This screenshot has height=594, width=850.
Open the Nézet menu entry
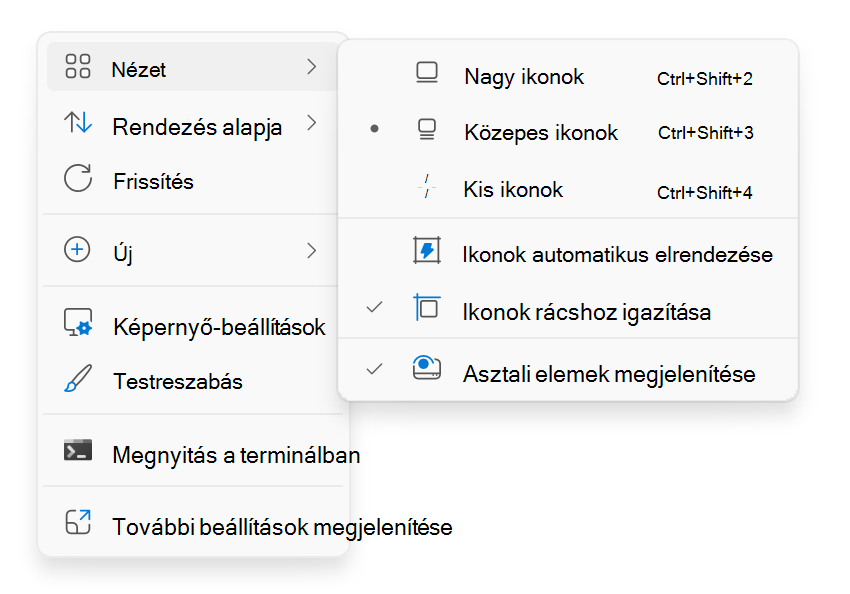tap(192, 67)
